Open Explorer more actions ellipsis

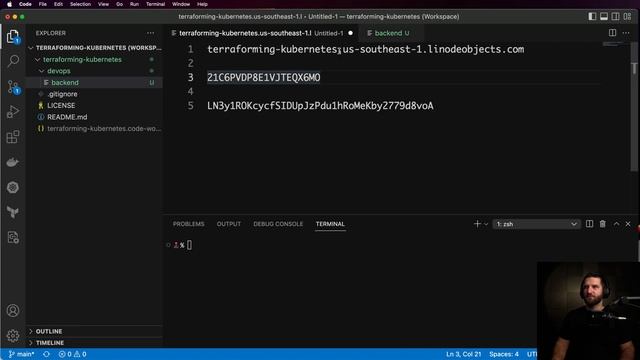point(151,33)
